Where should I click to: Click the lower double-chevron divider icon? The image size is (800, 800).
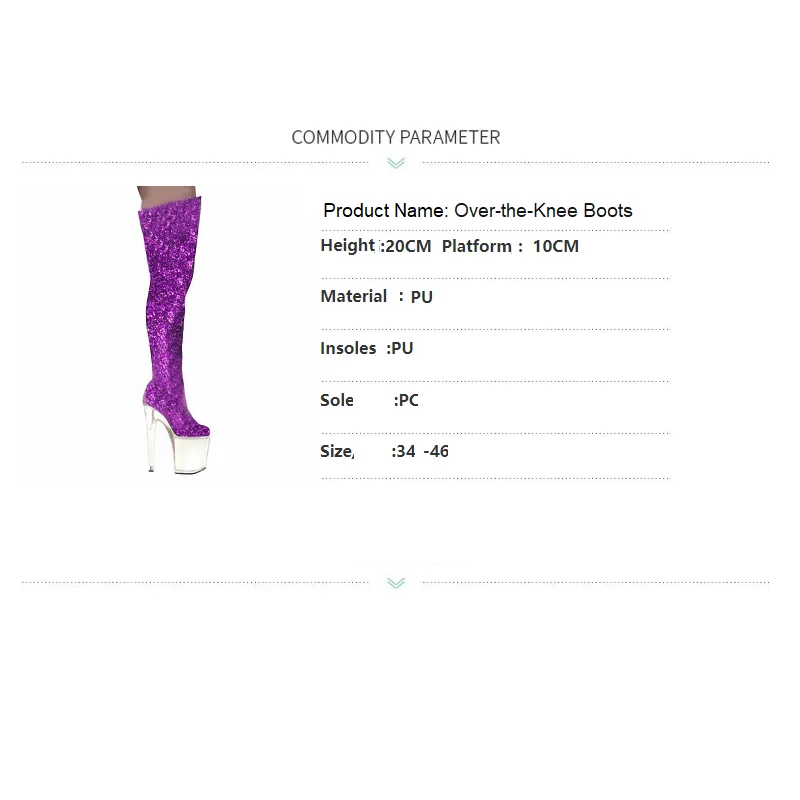point(396,583)
